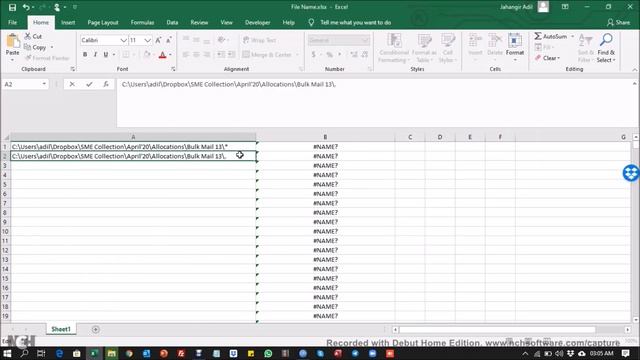Decrease font size with the small A
640x360 pixels.
pos(169,40)
